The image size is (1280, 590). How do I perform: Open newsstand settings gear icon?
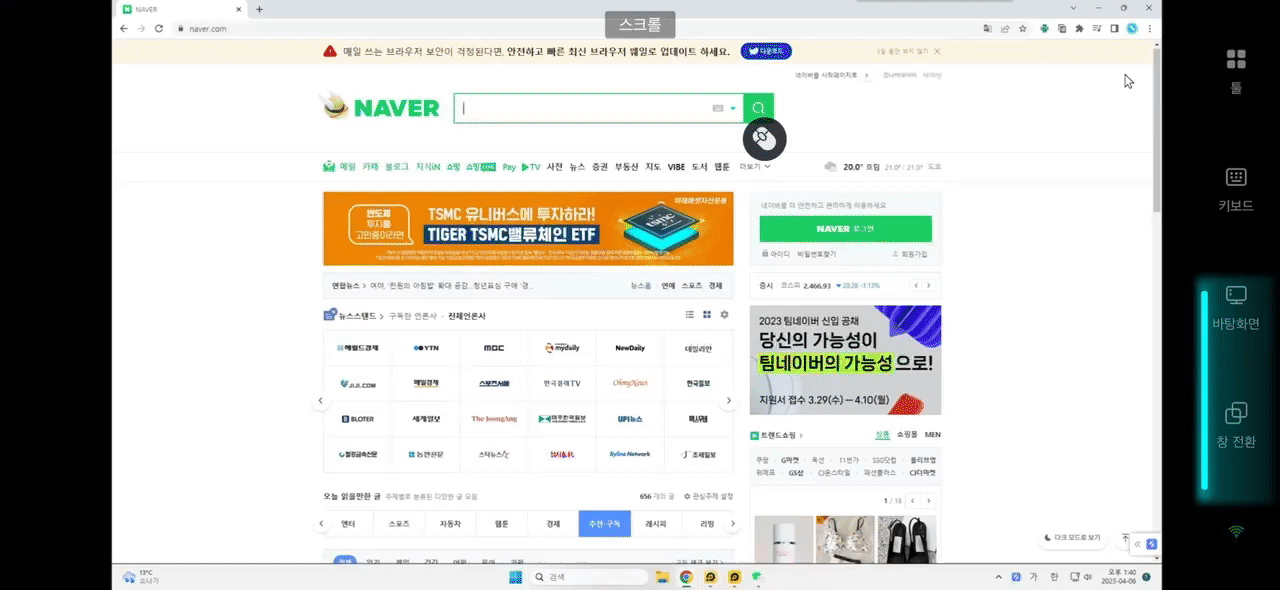(724, 315)
